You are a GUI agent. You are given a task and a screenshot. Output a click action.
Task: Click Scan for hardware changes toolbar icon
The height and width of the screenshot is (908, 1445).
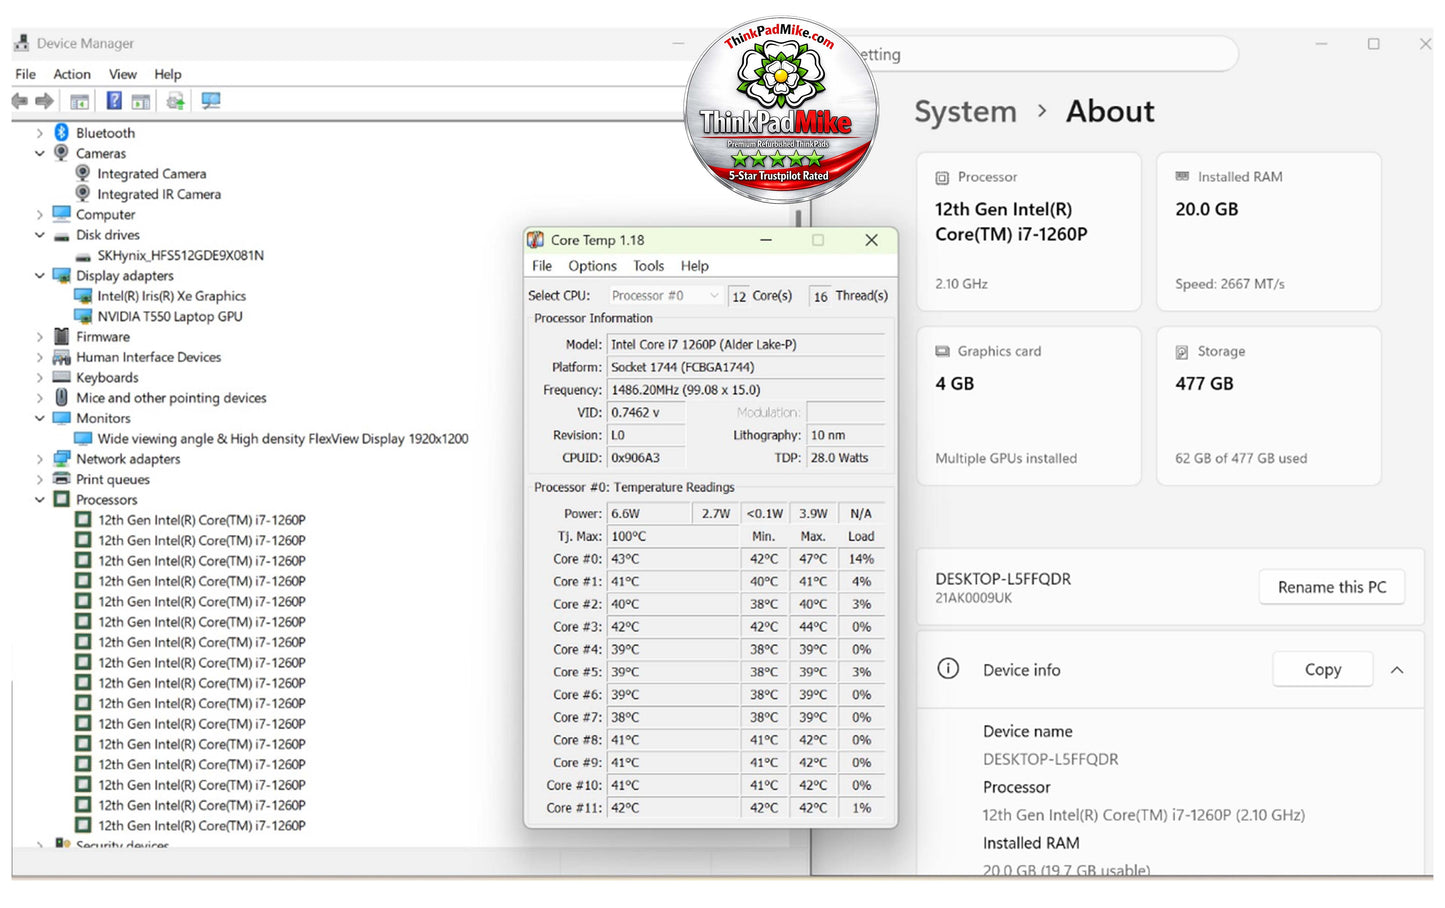pos(210,101)
